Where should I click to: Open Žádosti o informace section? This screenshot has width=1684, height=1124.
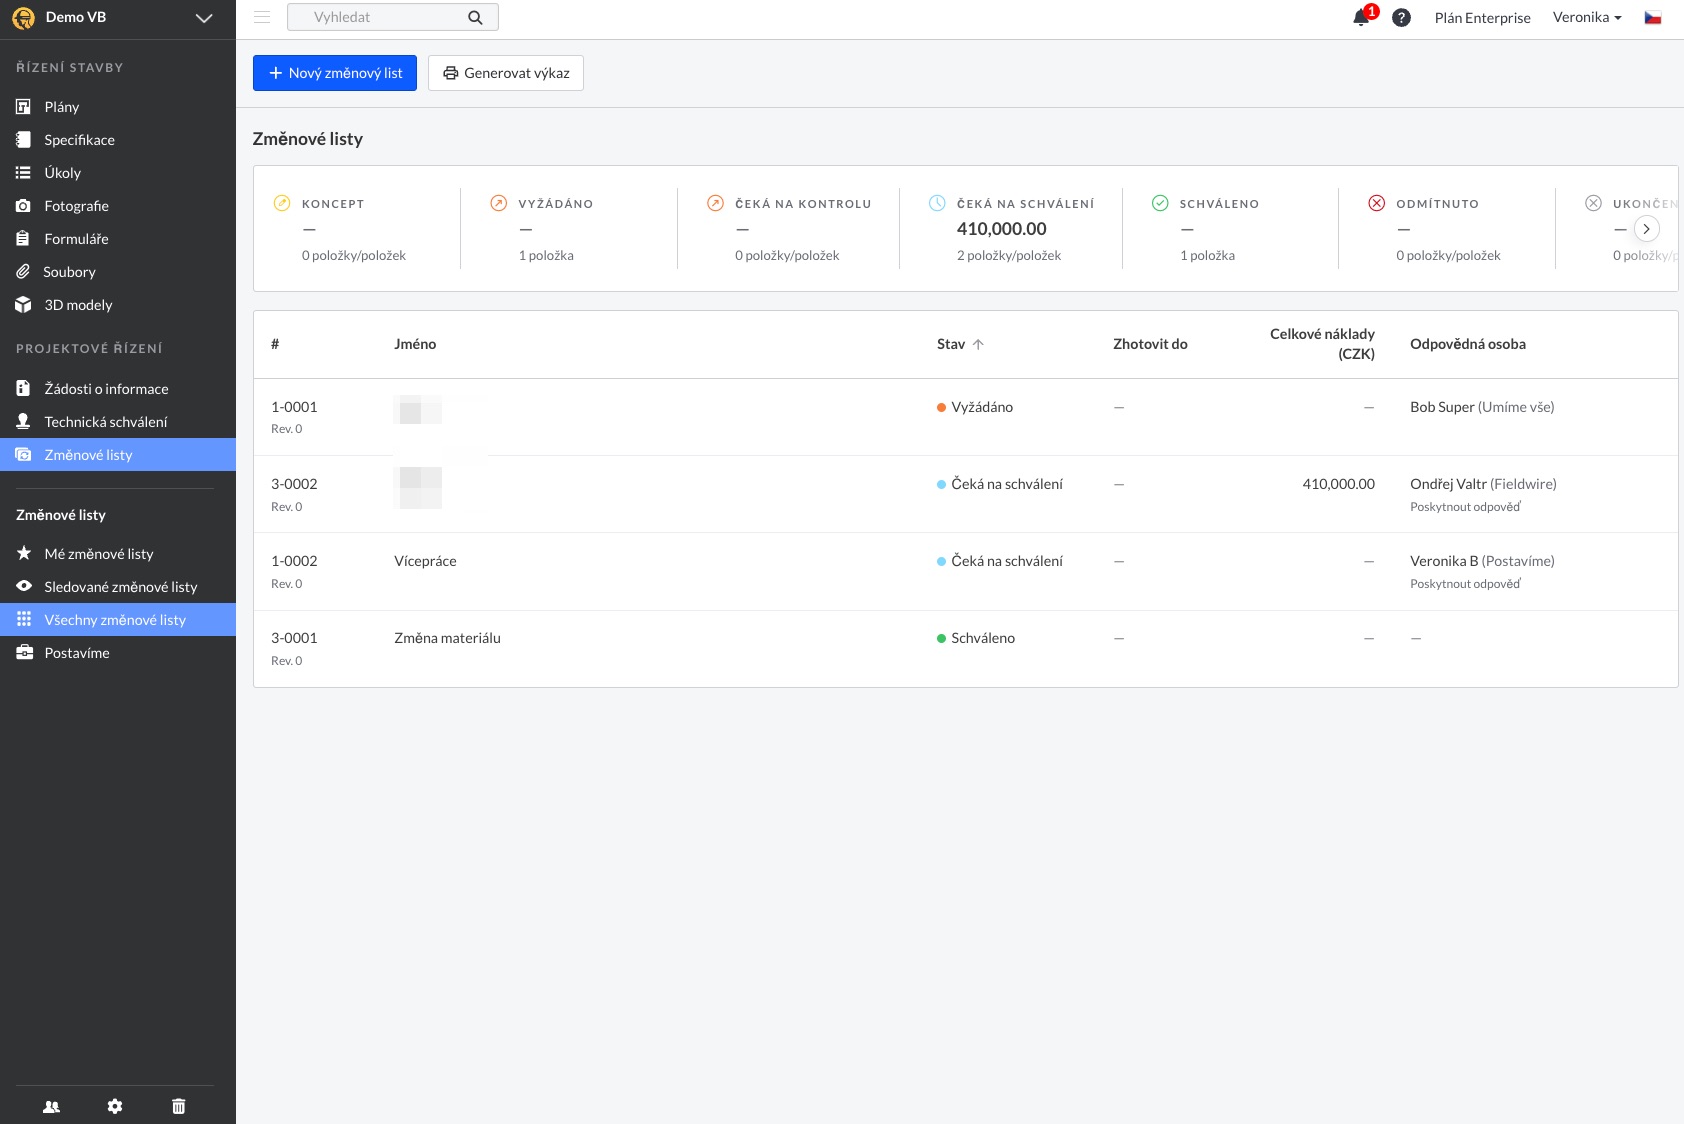[106, 389]
